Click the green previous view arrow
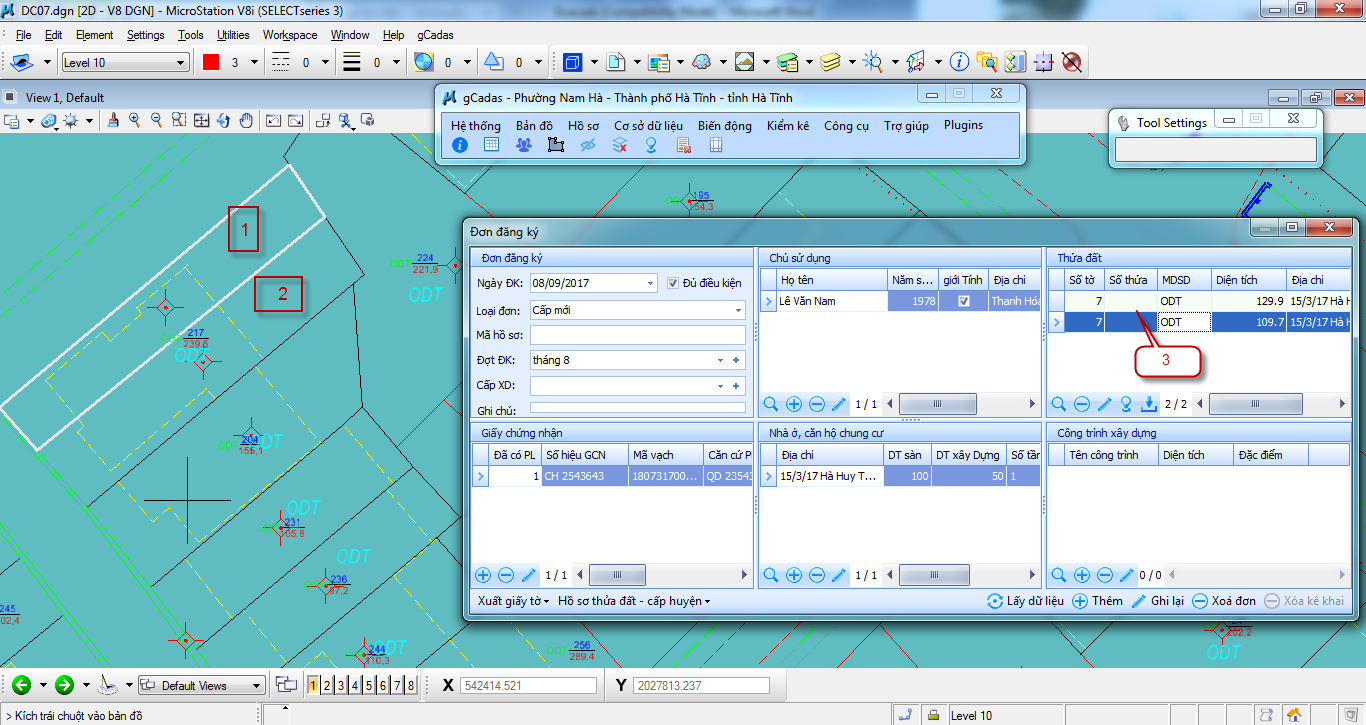 coord(21,685)
